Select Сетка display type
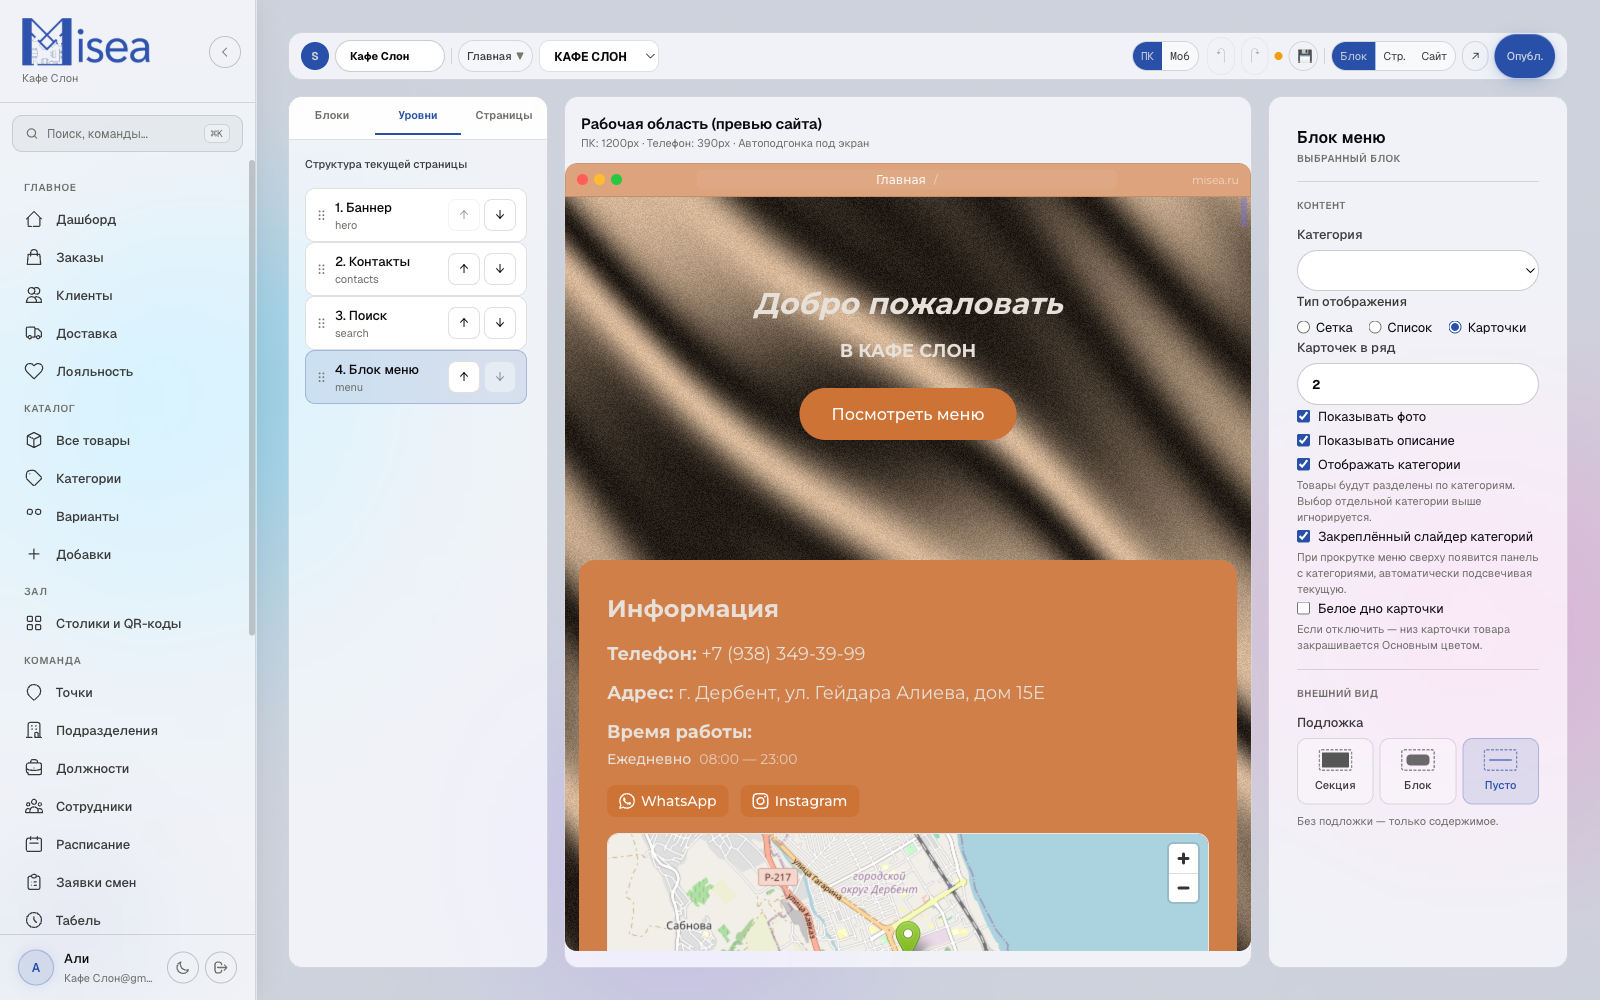This screenshot has width=1600, height=1000. coord(1304,328)
